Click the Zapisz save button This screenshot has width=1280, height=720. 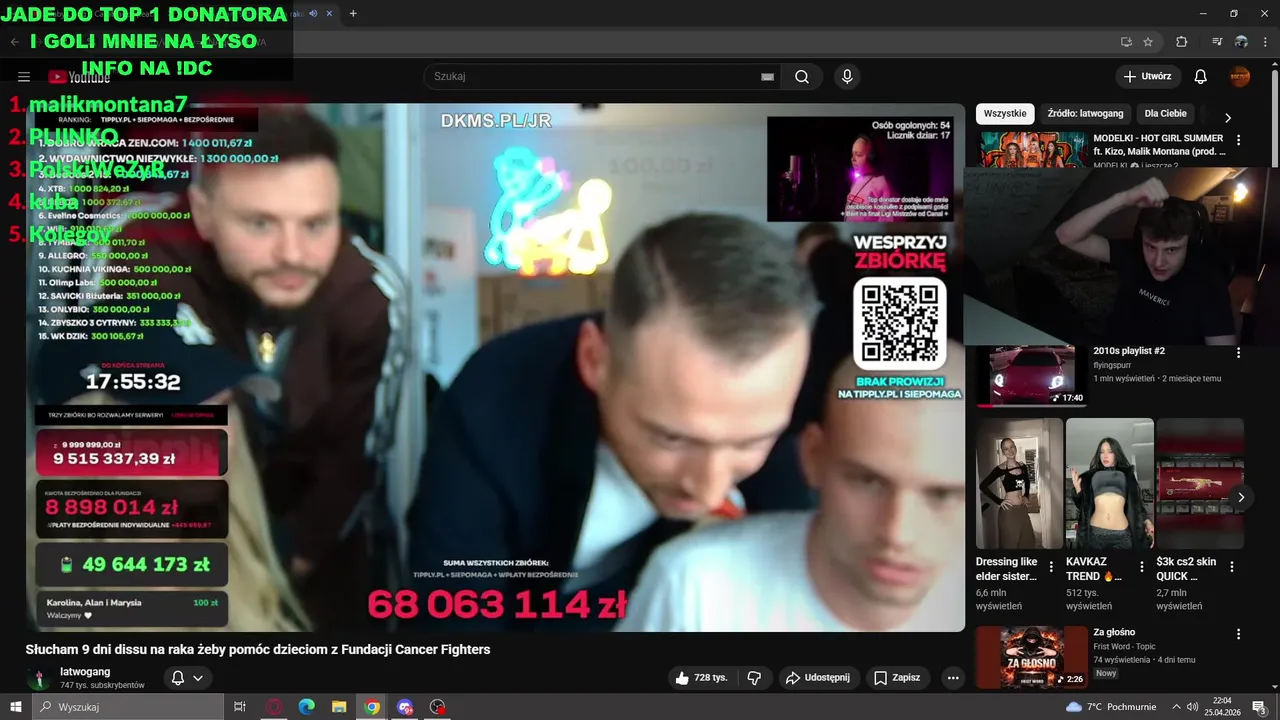[897, 678]
